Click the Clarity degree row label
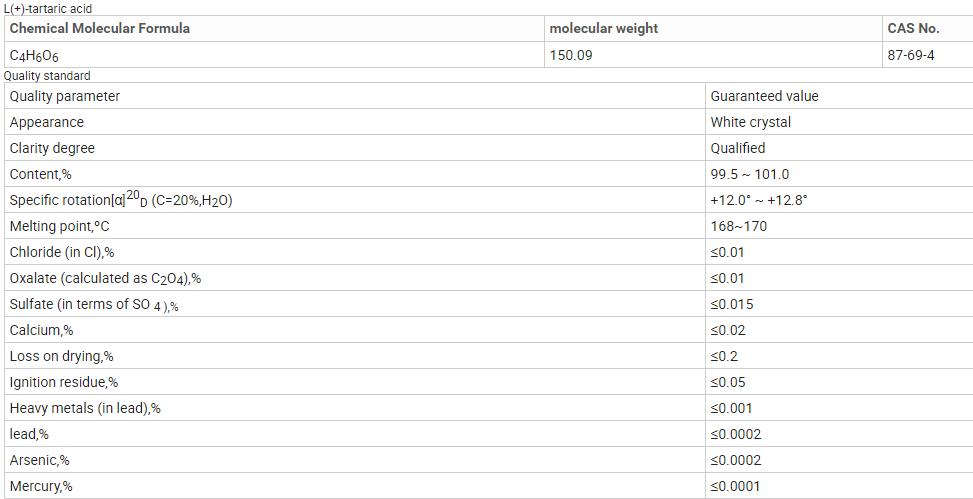The height and width of the screenshot is (499, 973). click(x=52, y=148)
